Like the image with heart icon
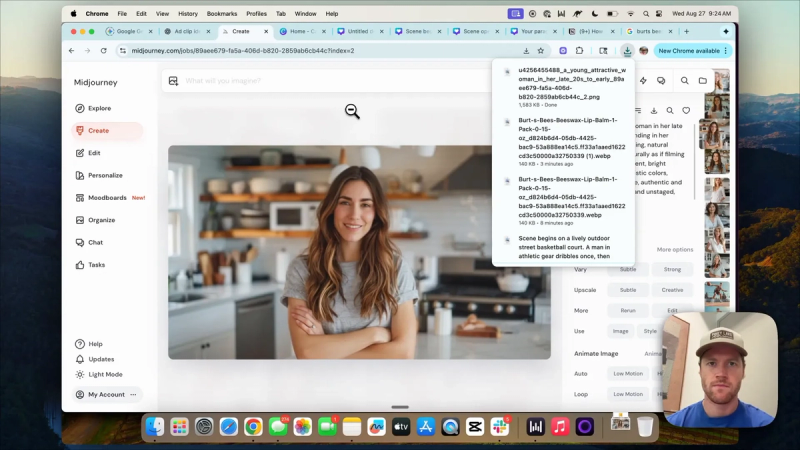The height and width of the screenshot is (450, 800). click(x=686, y=110)
